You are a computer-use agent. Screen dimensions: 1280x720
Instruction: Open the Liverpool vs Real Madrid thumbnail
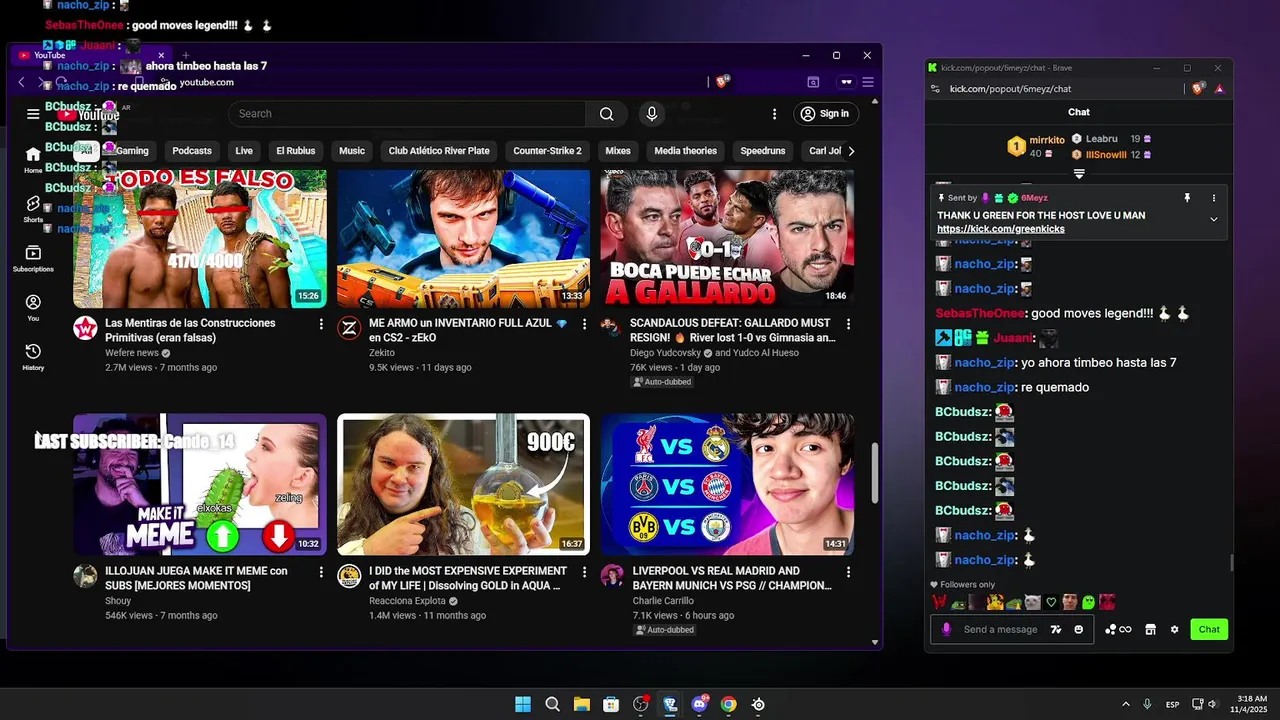pyautogui.click(x=727, y=485)
